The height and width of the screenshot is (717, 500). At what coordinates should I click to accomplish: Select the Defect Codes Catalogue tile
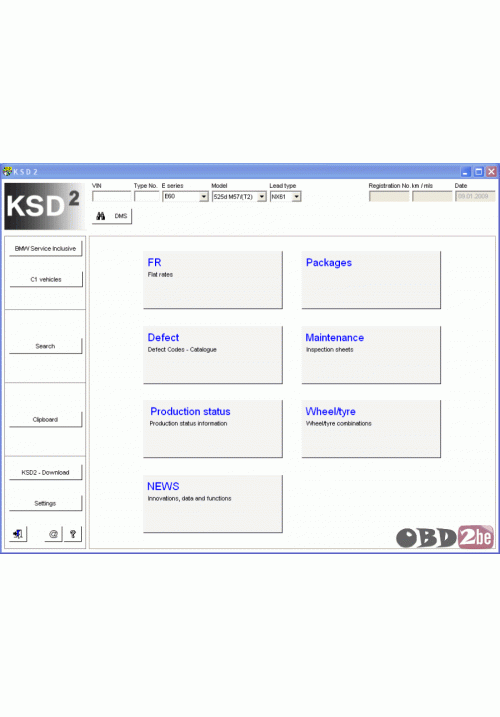point(213,354)
